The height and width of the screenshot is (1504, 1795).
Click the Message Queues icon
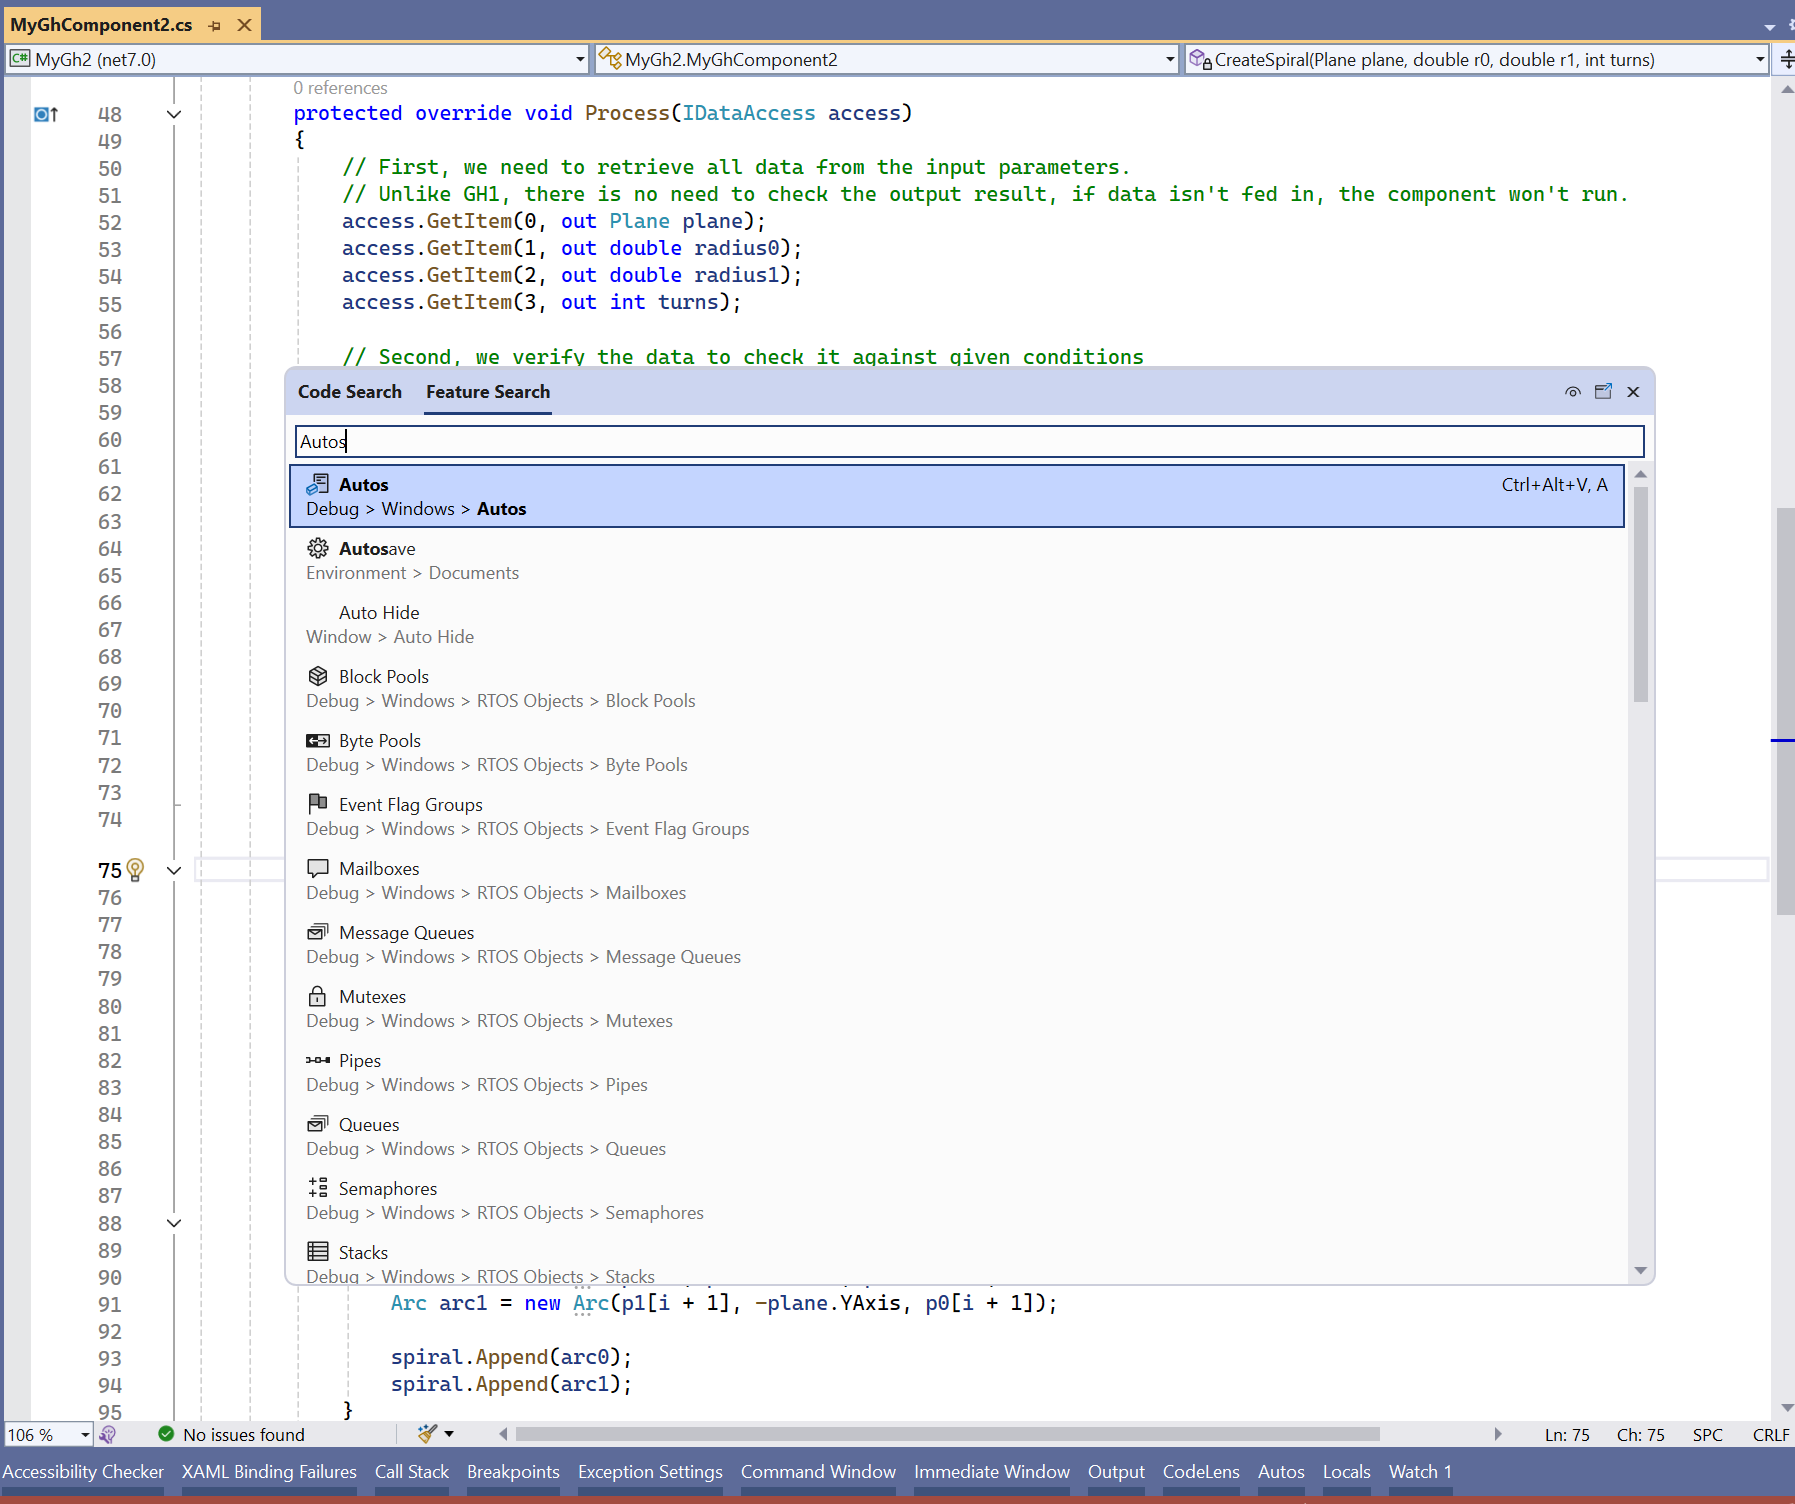coord(317,932)
